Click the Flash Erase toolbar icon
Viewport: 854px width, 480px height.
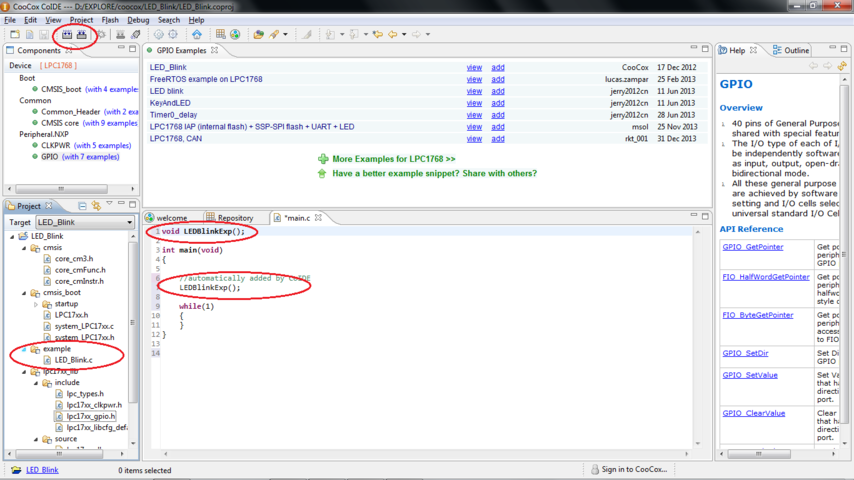click(136, 34)
